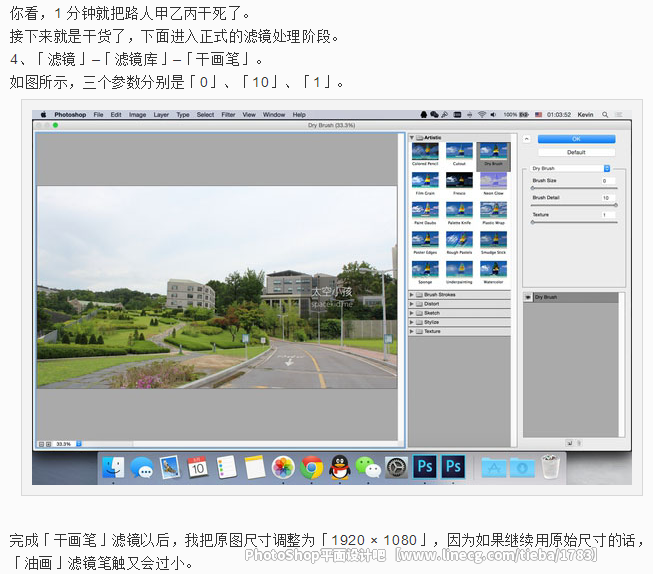Open the yellow Notes app in the dock
The width and height of the screenshot is (653, 574).
coord(255,467)
